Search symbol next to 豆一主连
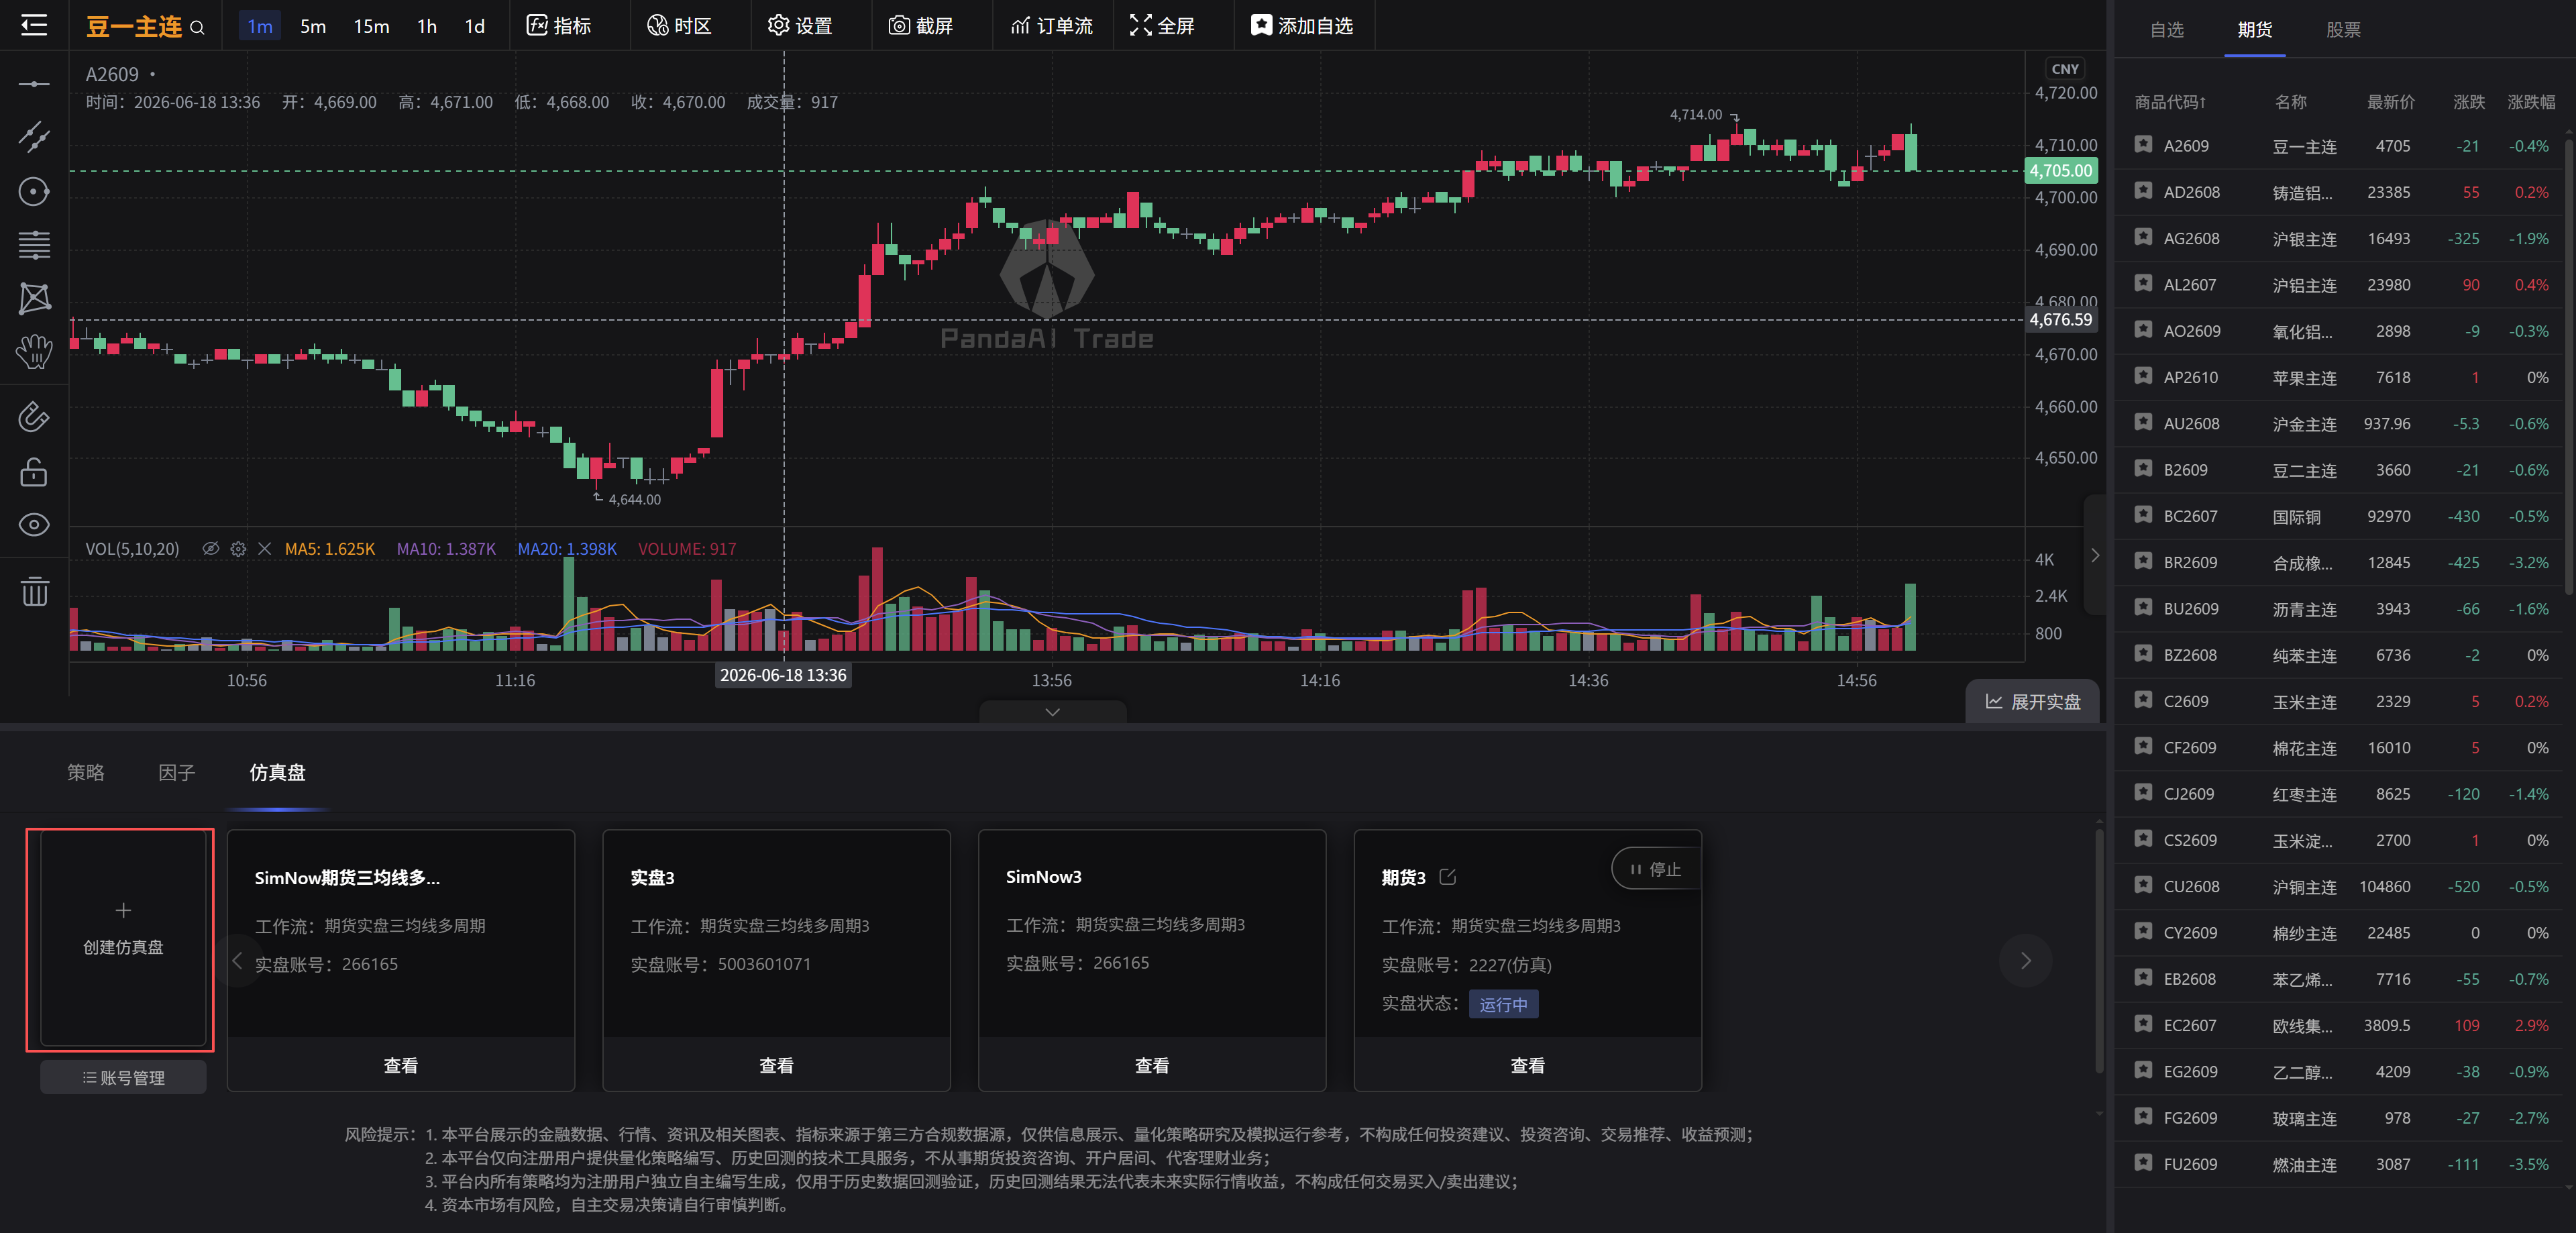This screenshot has height=1233, width=2576. [x=197, y=27]
